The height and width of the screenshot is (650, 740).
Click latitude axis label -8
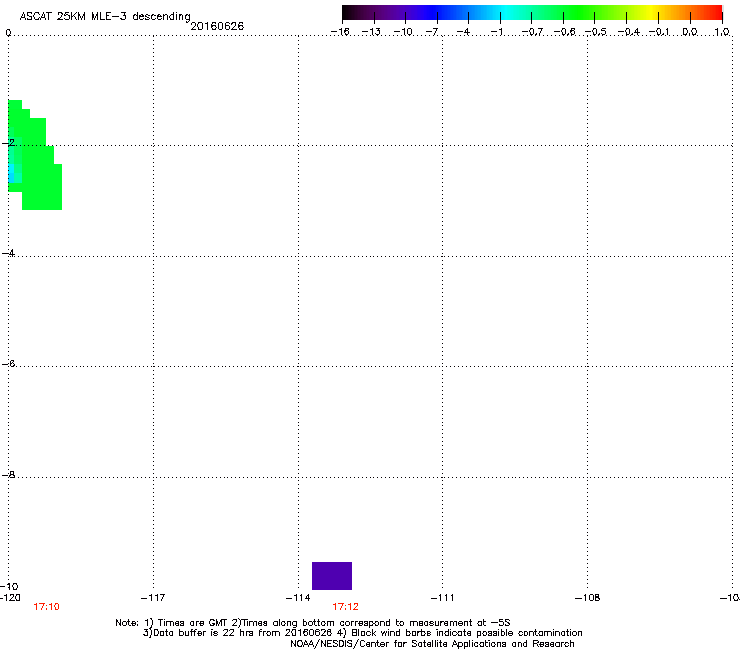[x=9, y=474]
